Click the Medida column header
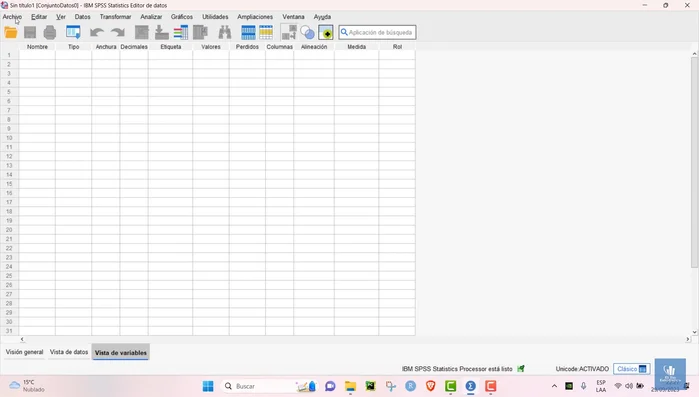 pyautogui.click(x=357, y=47)
